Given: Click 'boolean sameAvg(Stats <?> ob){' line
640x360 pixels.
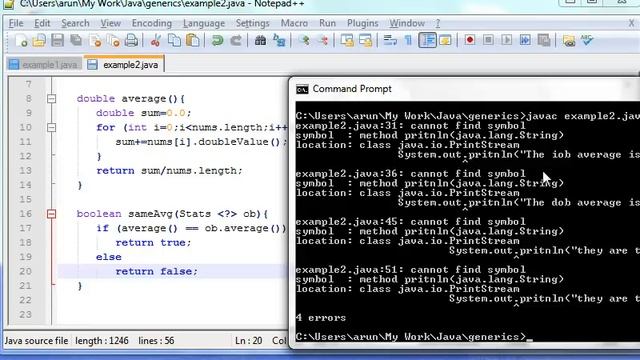Looking at the screenshot, I should [172, 214].
